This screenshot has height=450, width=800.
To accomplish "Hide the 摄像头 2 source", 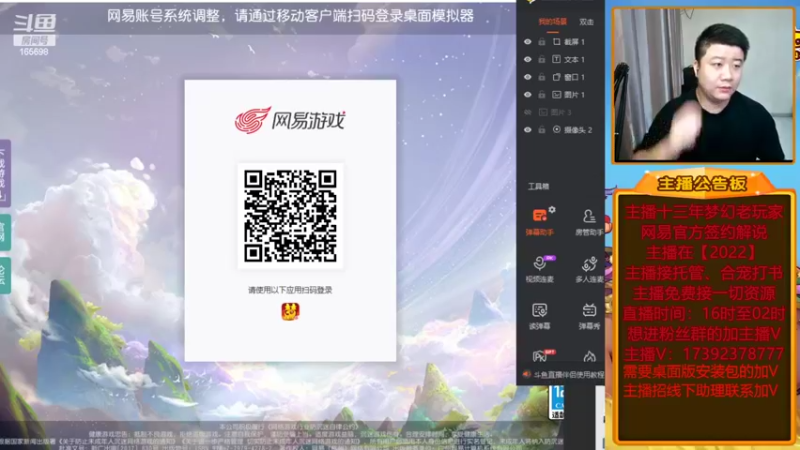I will click(528, 130).
